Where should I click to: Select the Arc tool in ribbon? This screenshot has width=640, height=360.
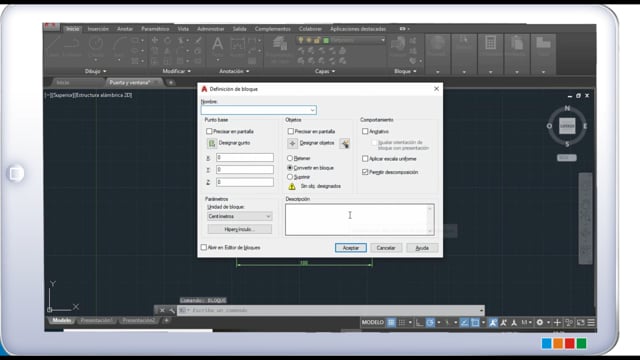tap(119, 45)
